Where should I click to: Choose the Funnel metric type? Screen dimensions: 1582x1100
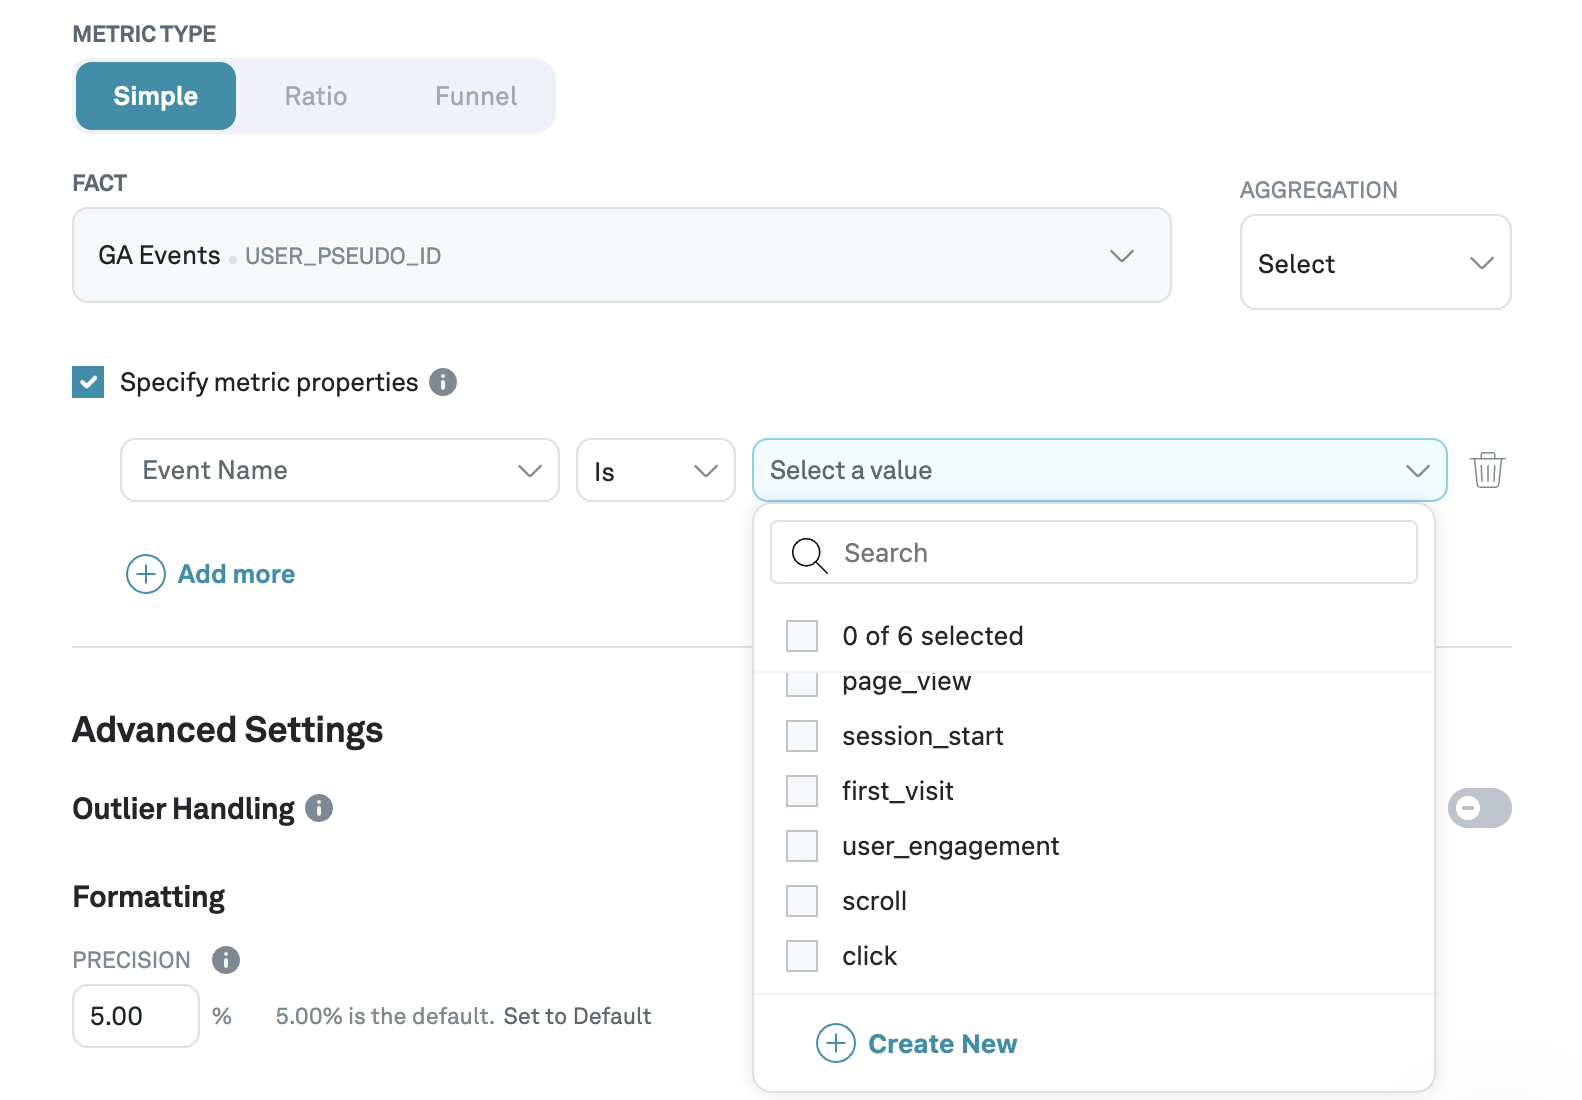(476, 96)
